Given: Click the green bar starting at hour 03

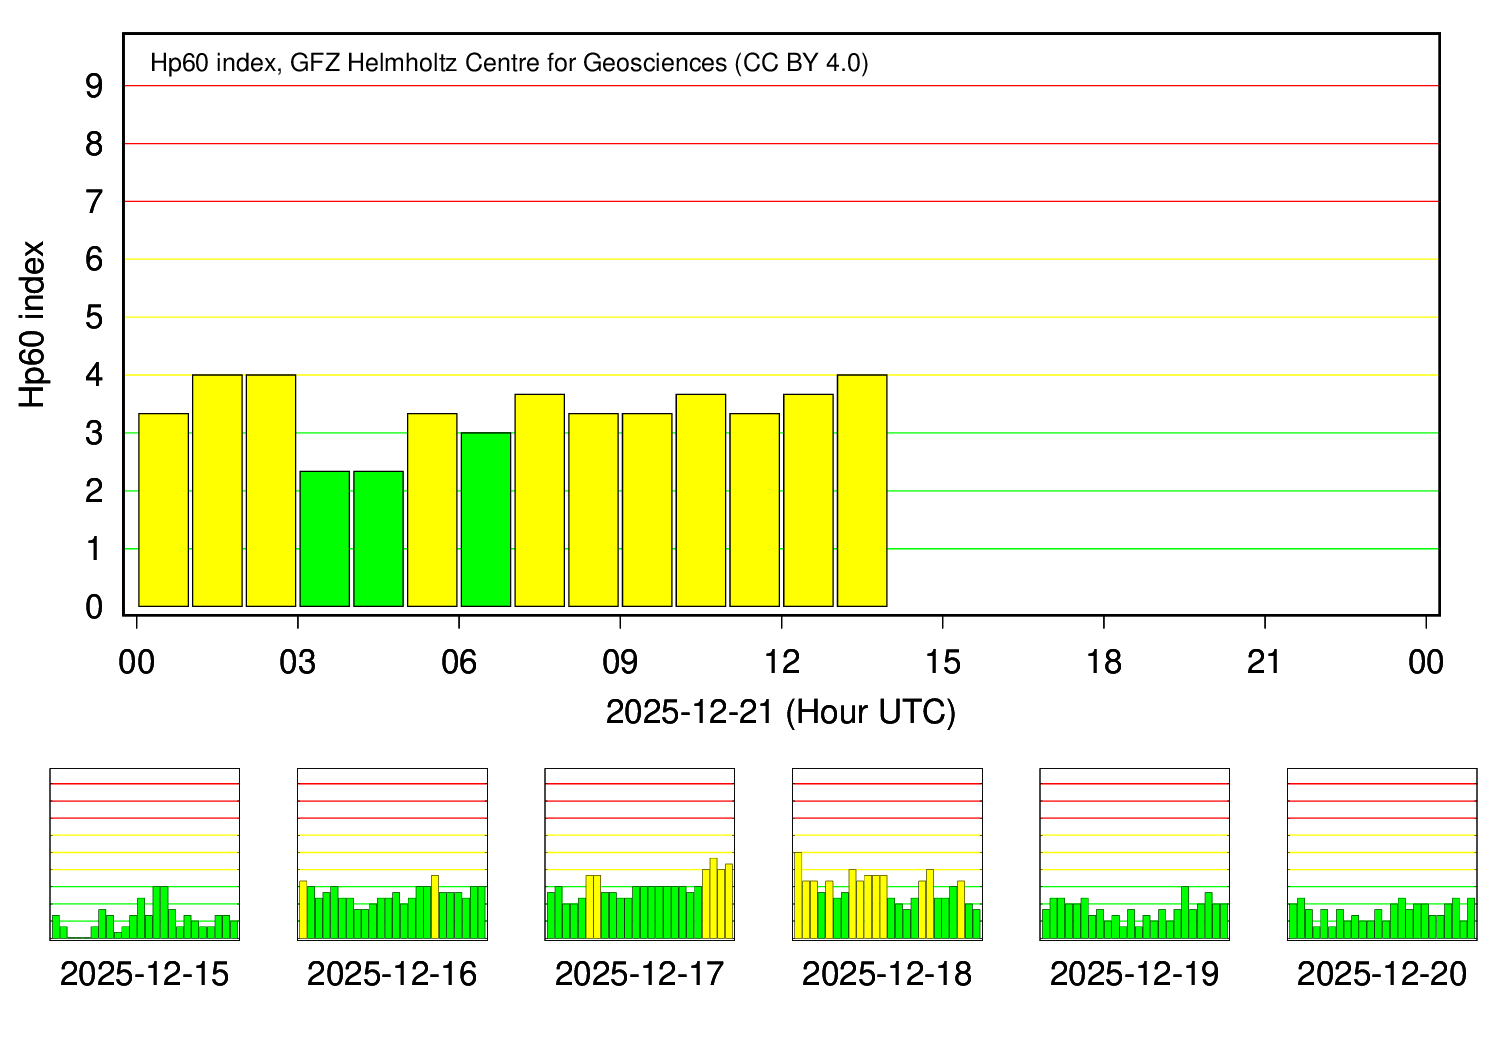Looking at the screenshot, I should pyautogui.click(x=325, y=539).
